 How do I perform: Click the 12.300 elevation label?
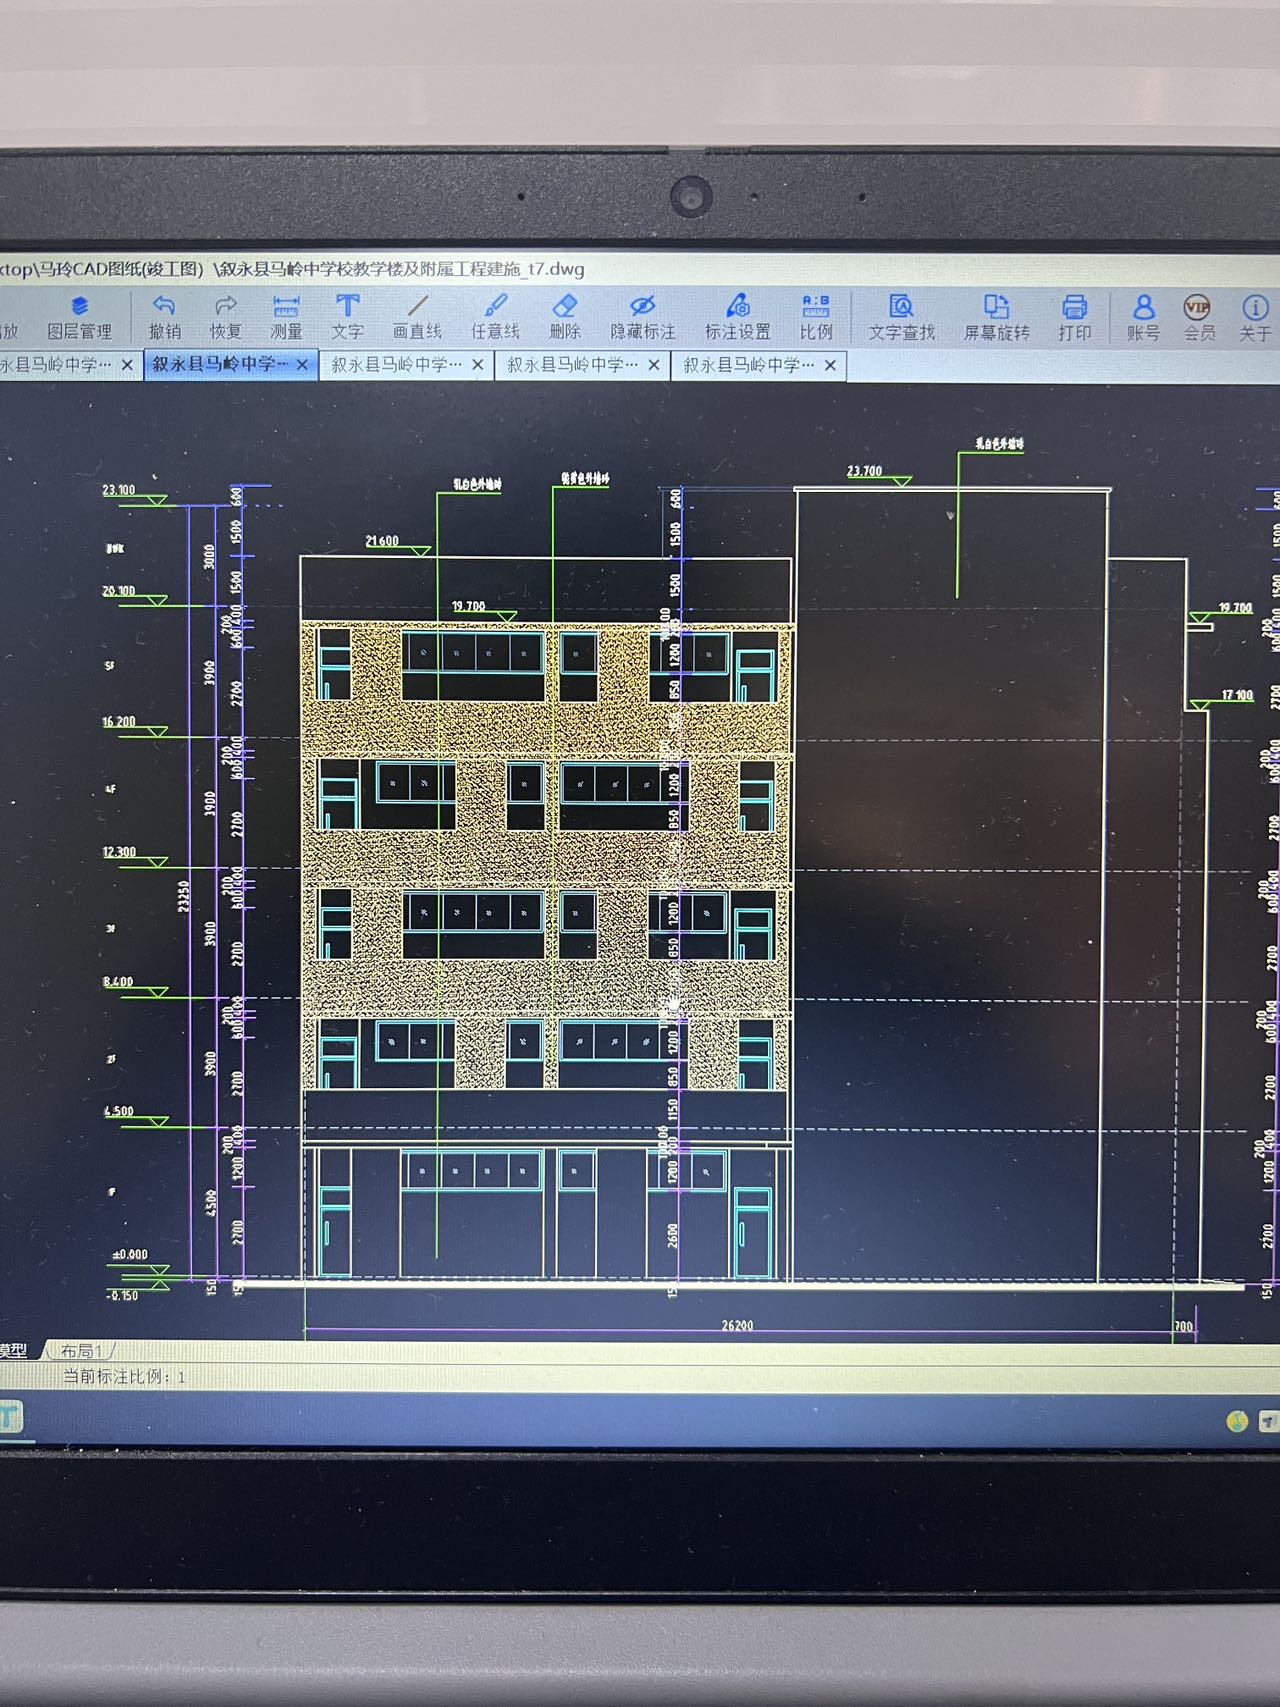point(118,852)
